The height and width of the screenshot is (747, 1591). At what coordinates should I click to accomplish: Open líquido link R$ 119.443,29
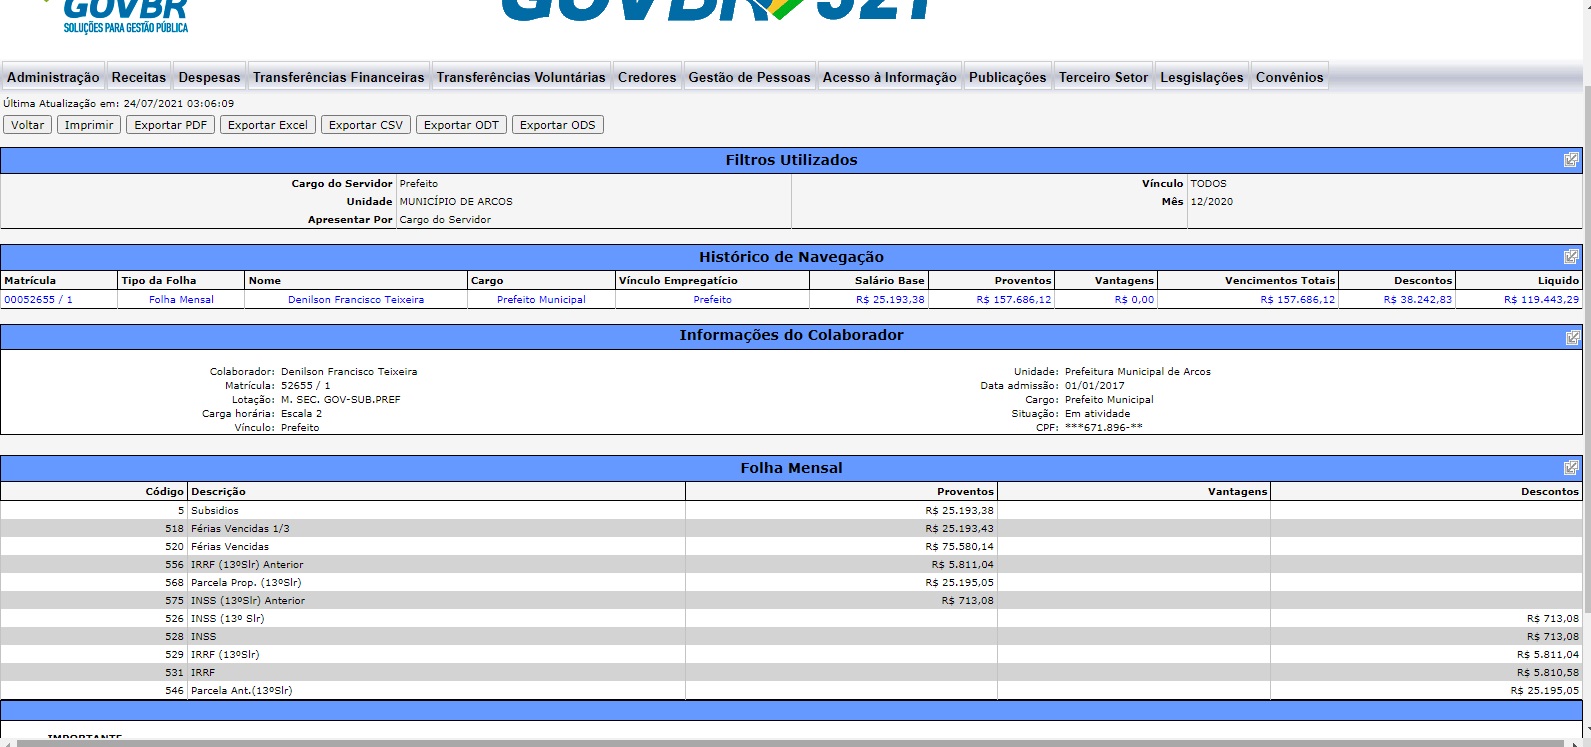point(1541,299)
